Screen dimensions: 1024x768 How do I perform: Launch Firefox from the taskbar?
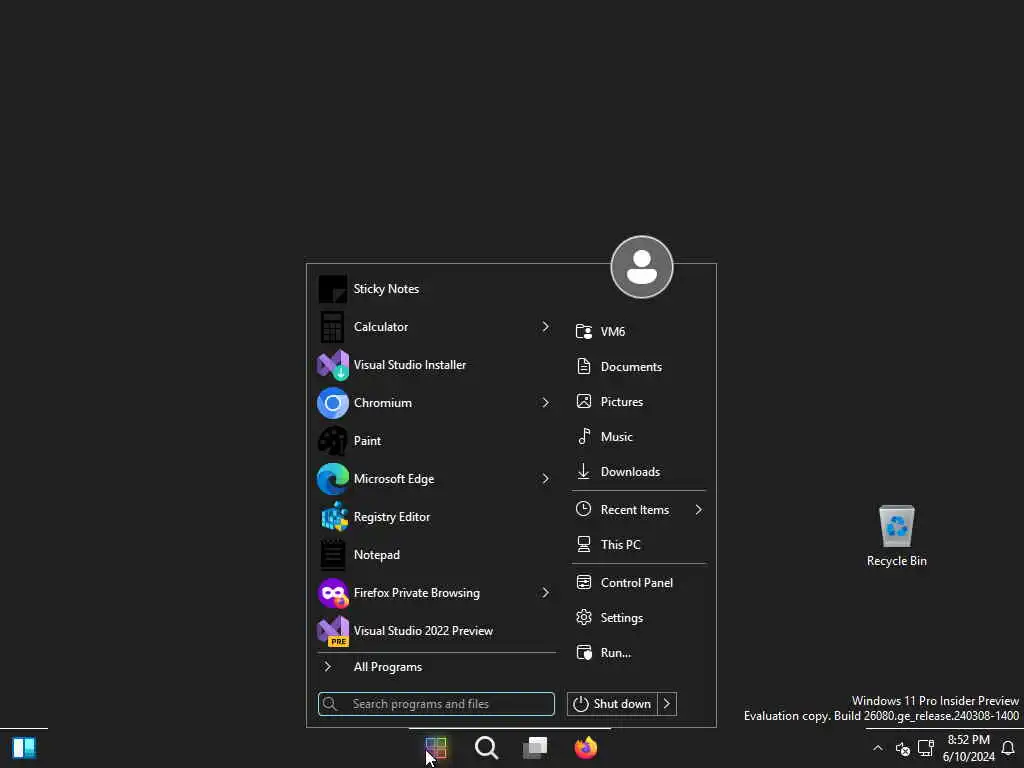[586, 748]
